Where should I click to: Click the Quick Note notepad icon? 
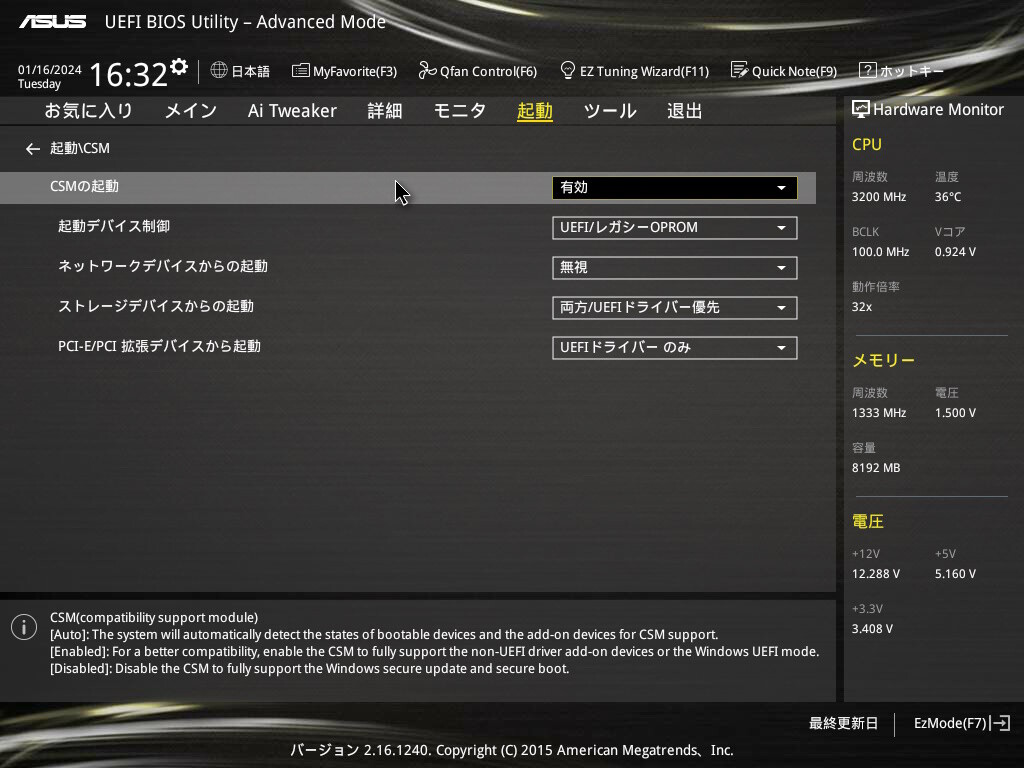pyautogui.click(x=739, y=70)
